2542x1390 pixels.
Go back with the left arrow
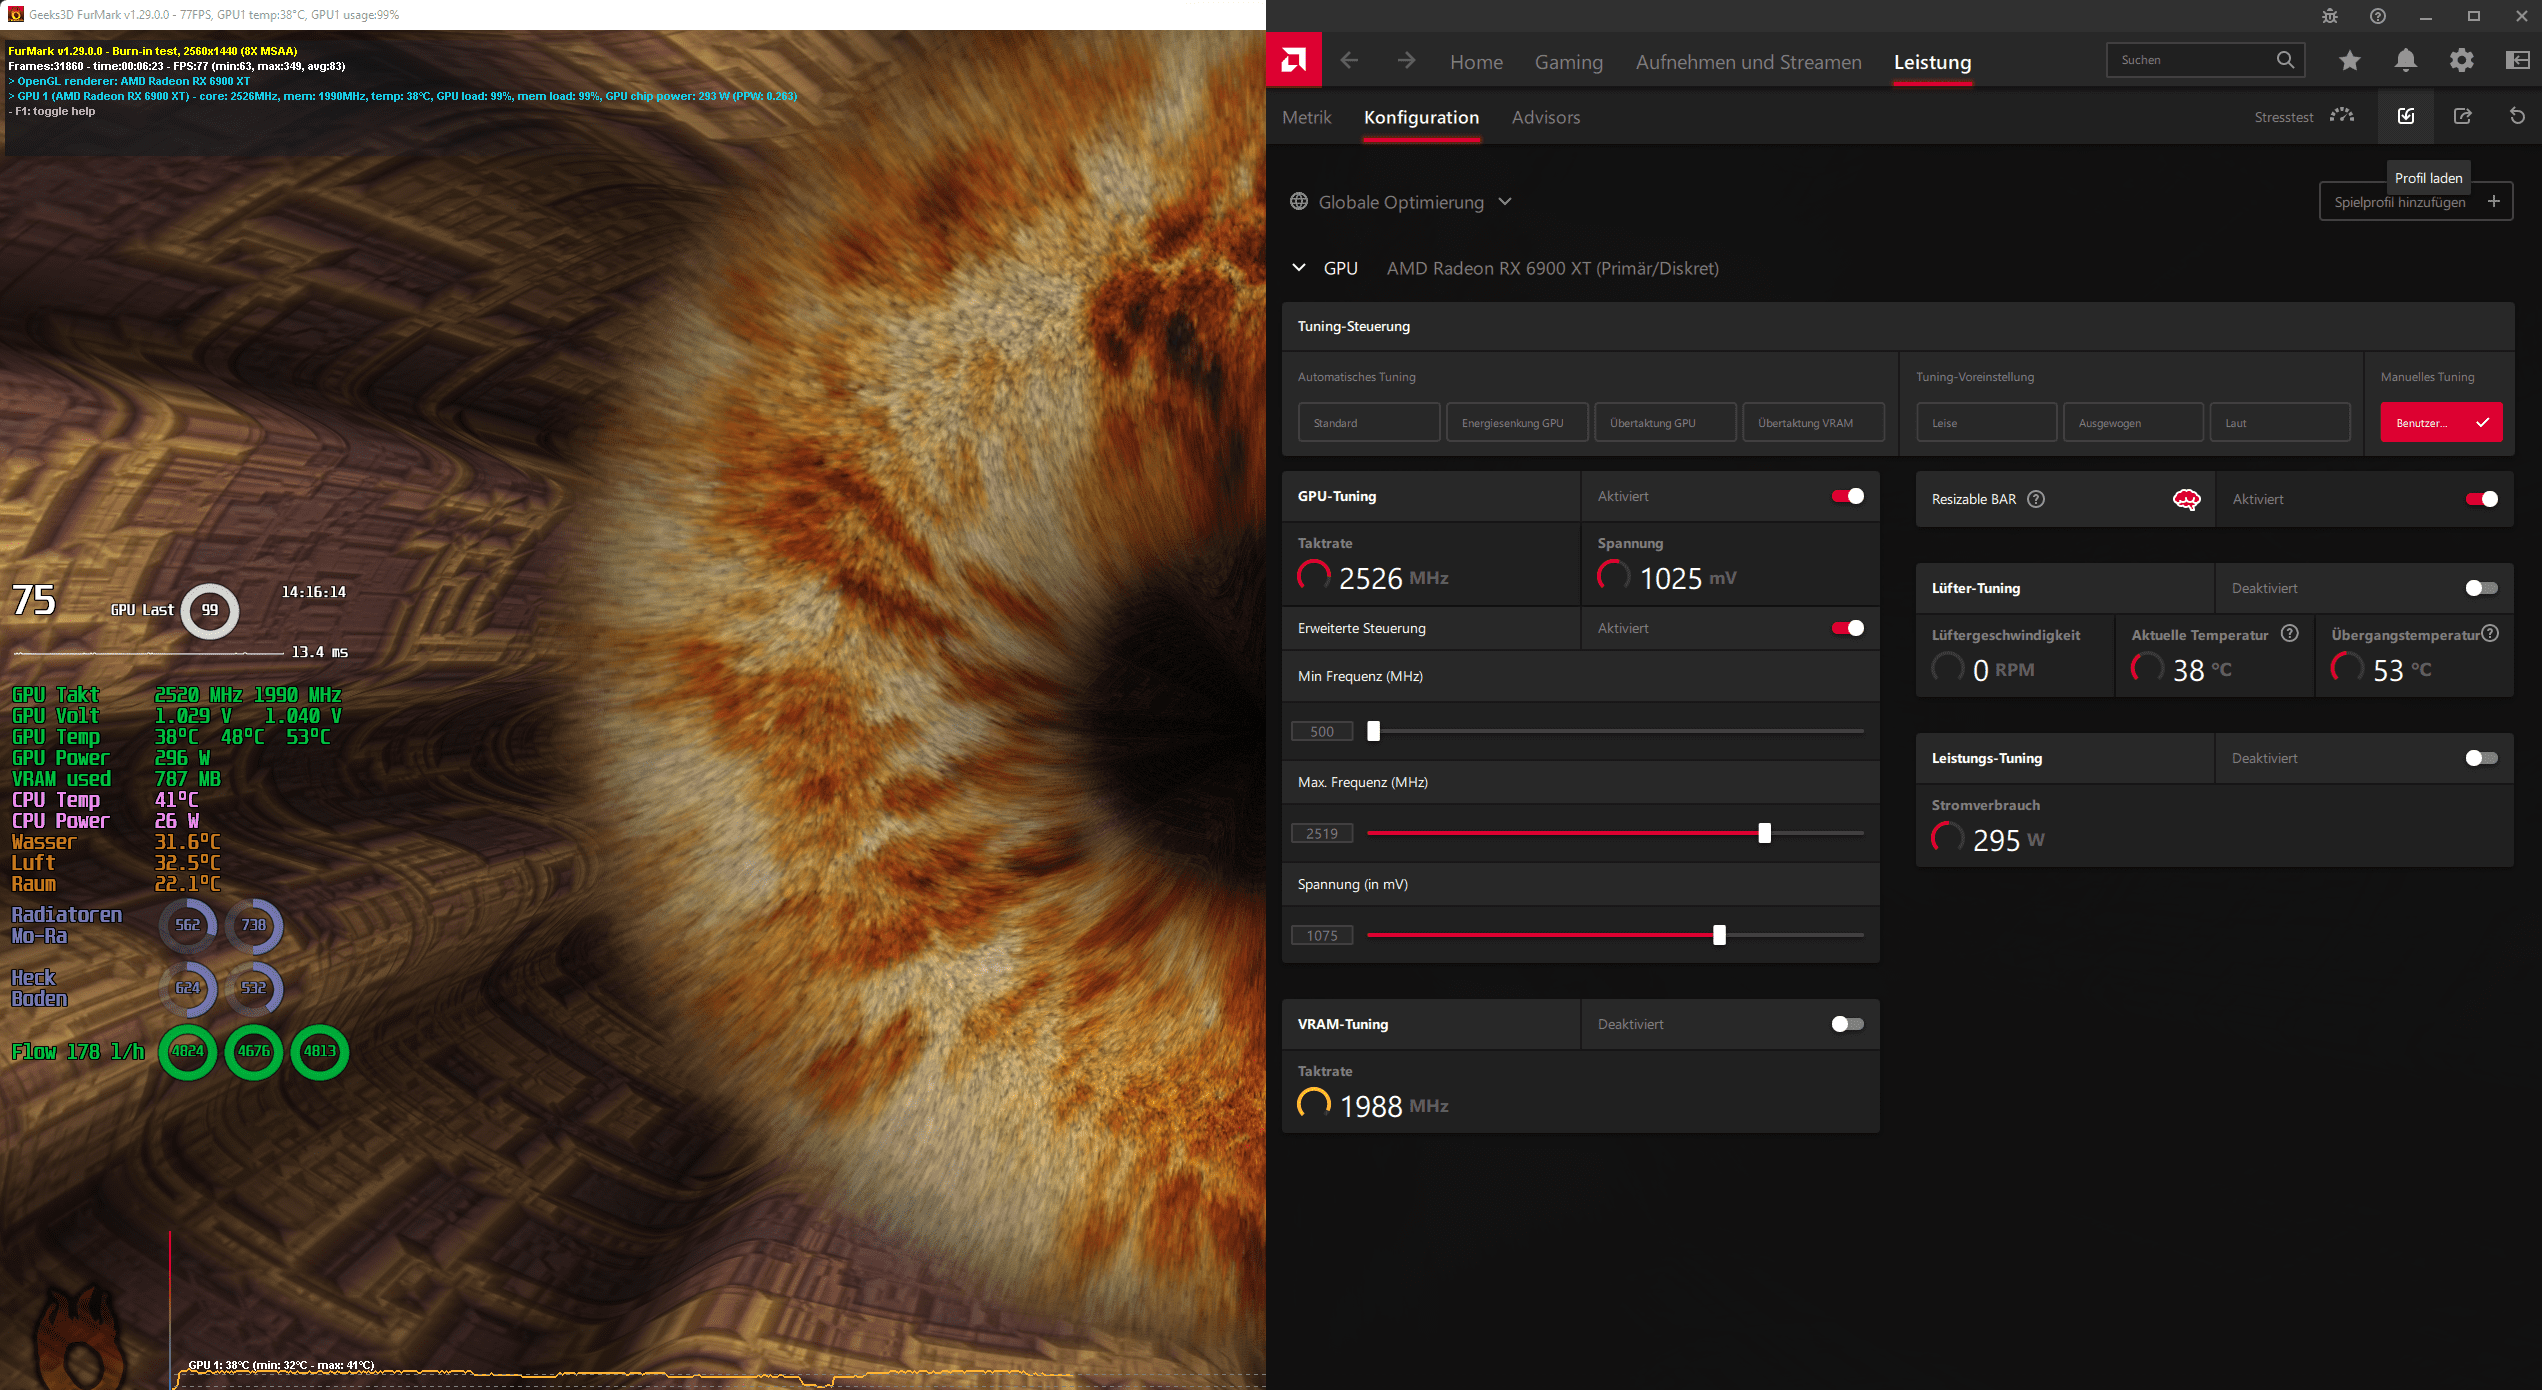click(x=1349, y=61)
